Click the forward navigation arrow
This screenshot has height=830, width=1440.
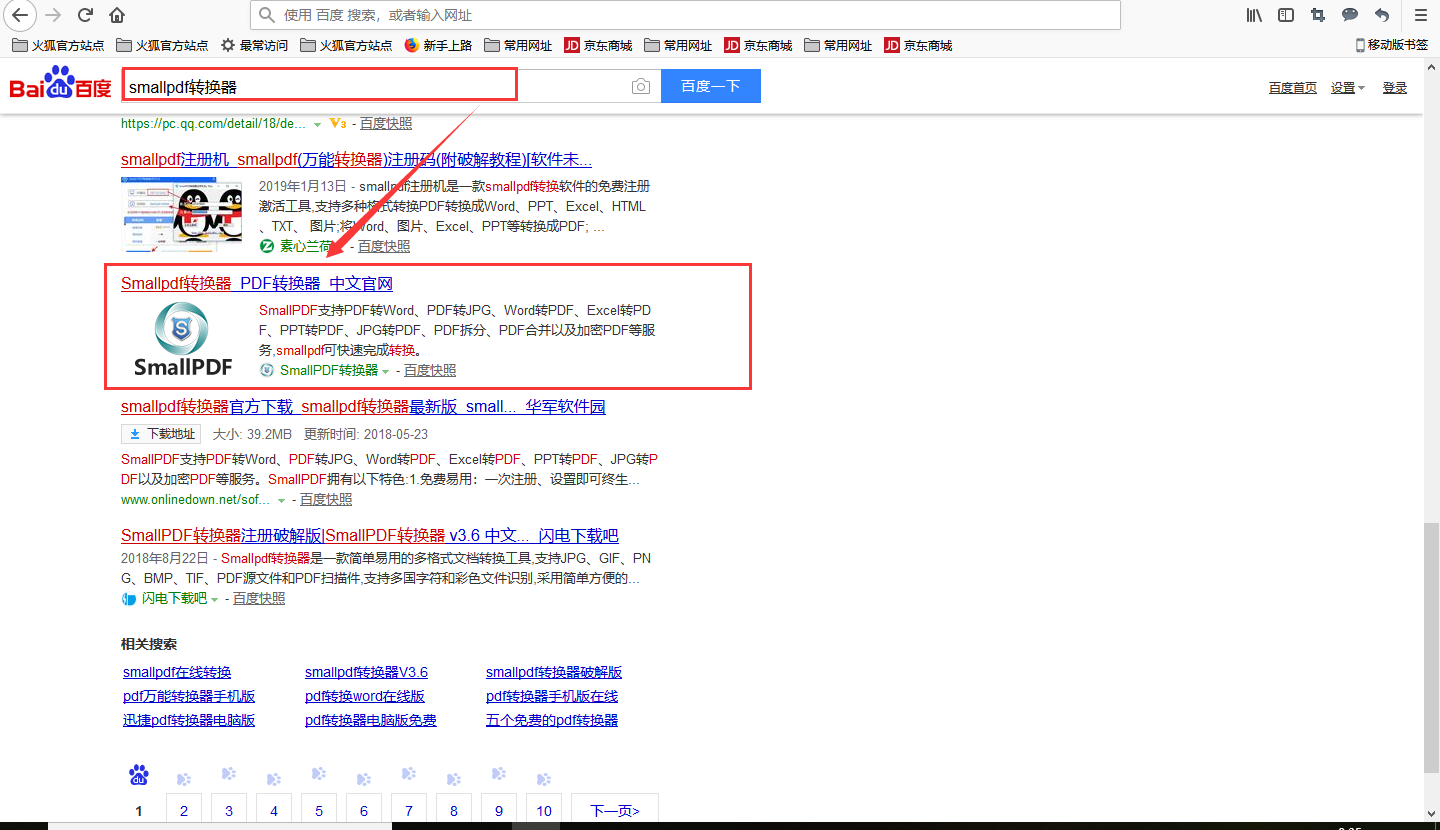[54, 15]
